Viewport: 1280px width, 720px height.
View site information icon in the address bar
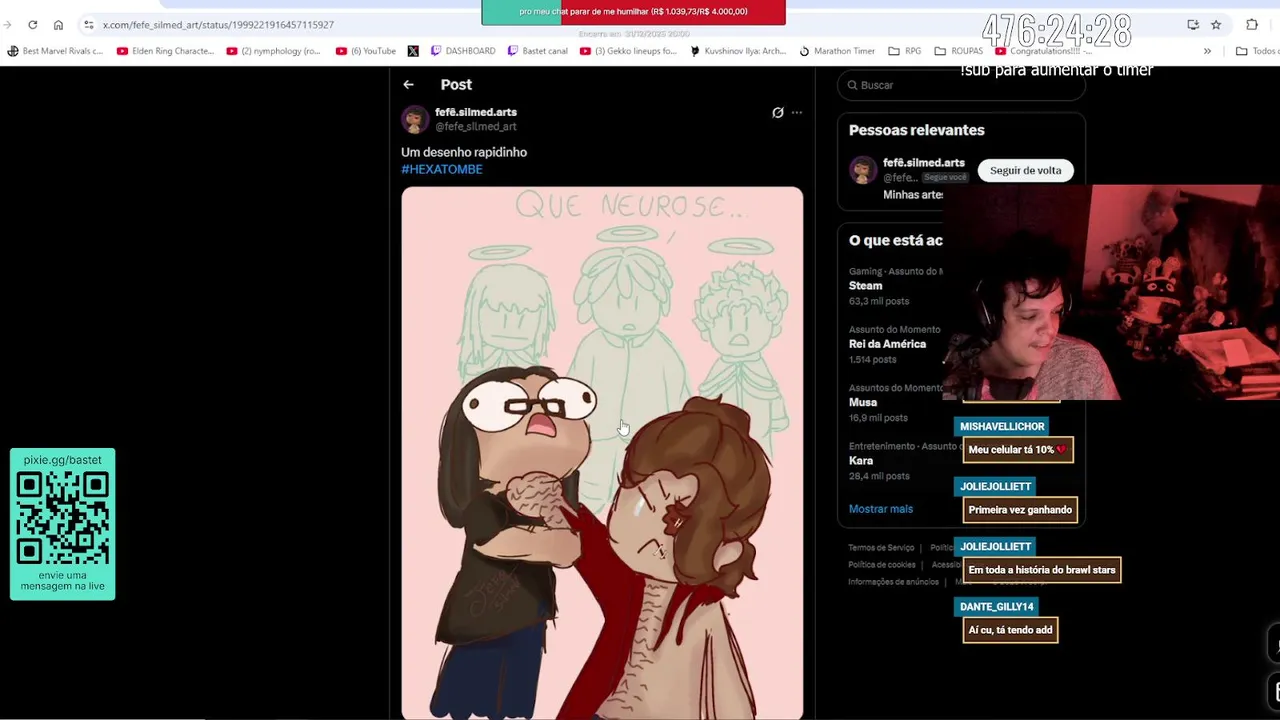[x=89, y=25]
